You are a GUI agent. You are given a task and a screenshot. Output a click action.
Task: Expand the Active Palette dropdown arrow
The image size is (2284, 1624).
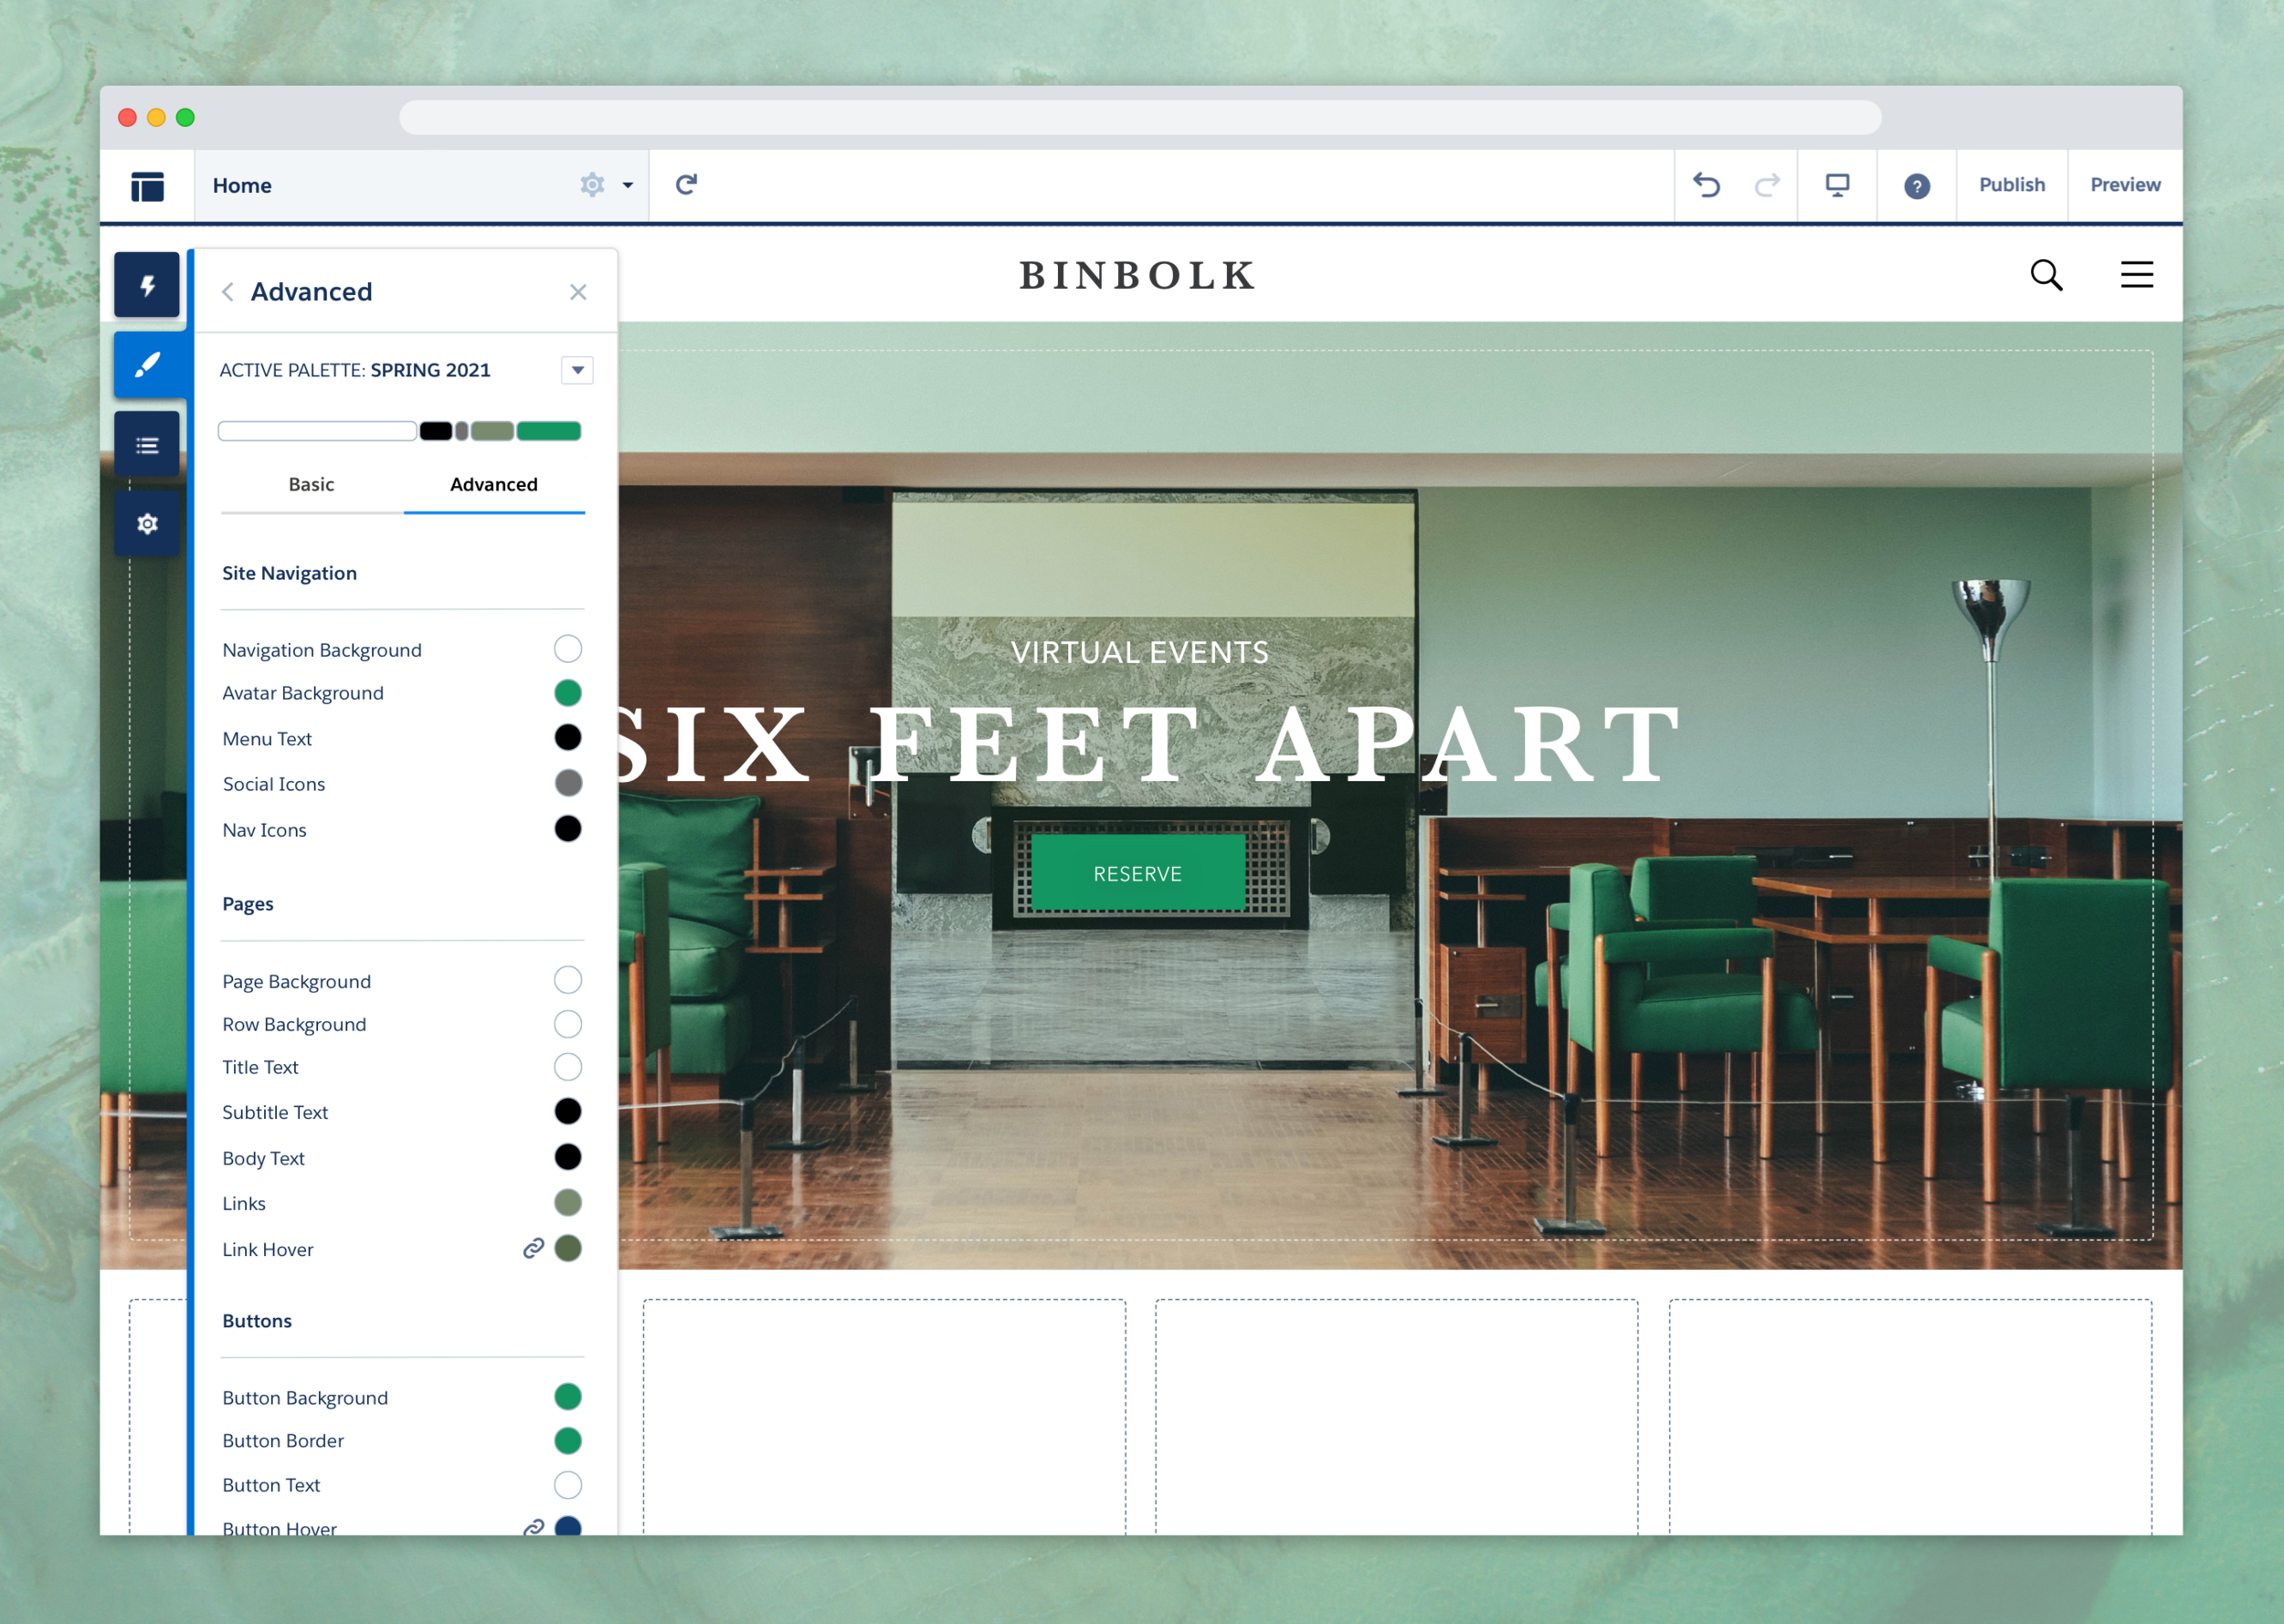pos(577,370)
